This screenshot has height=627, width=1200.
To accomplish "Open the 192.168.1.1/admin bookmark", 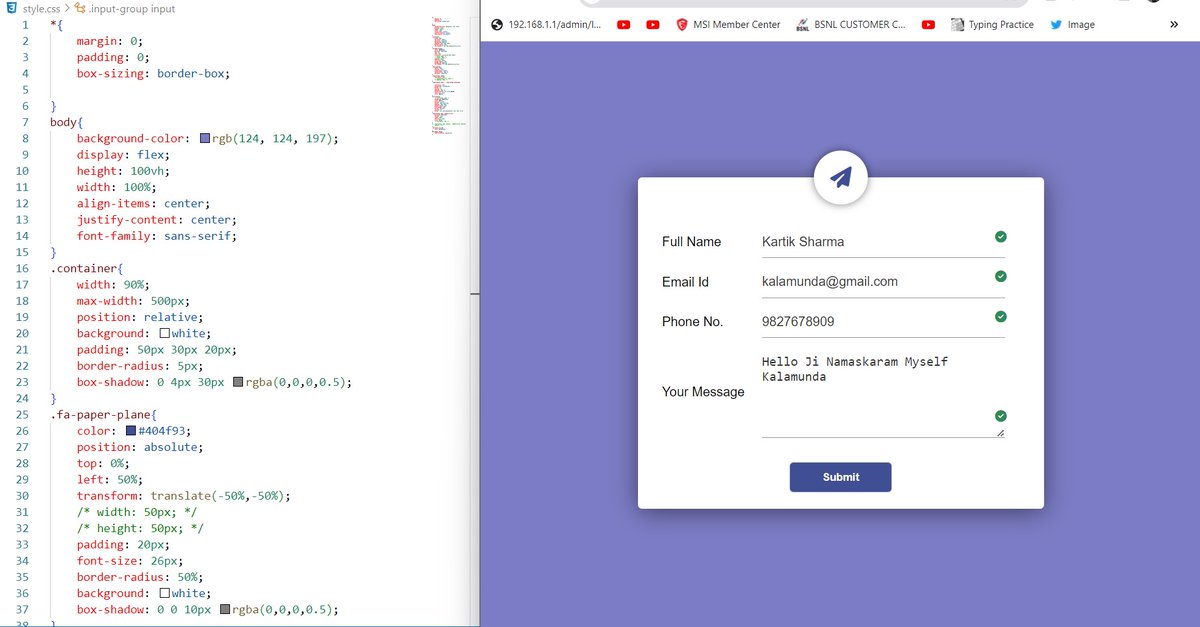I will (546, 24).
